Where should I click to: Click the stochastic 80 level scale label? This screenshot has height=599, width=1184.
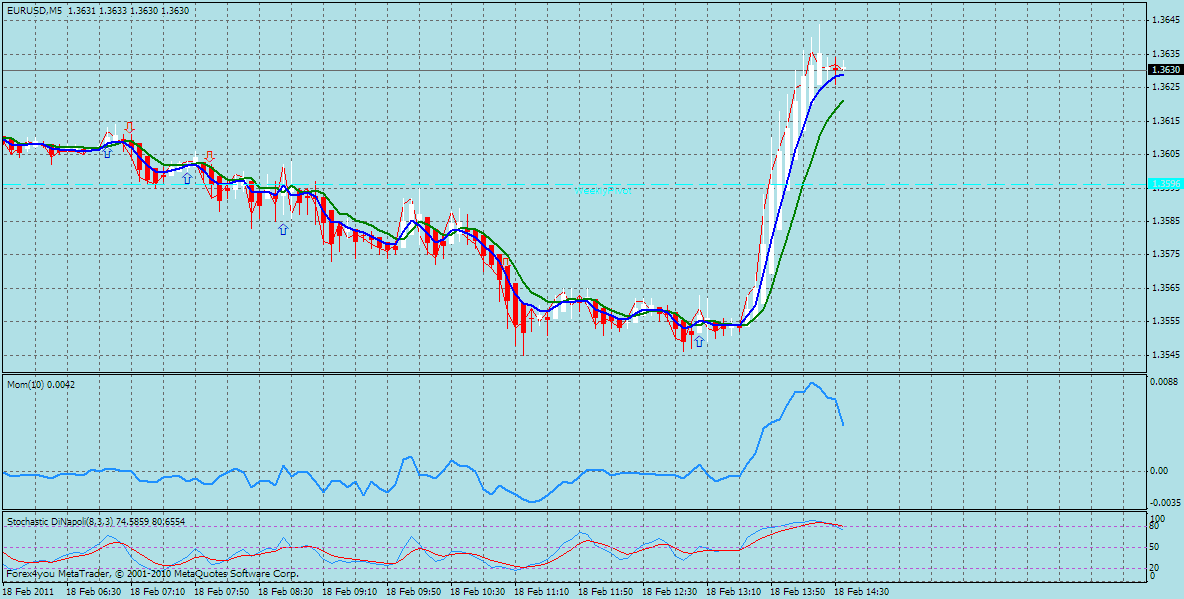(x=1153, y=526)
